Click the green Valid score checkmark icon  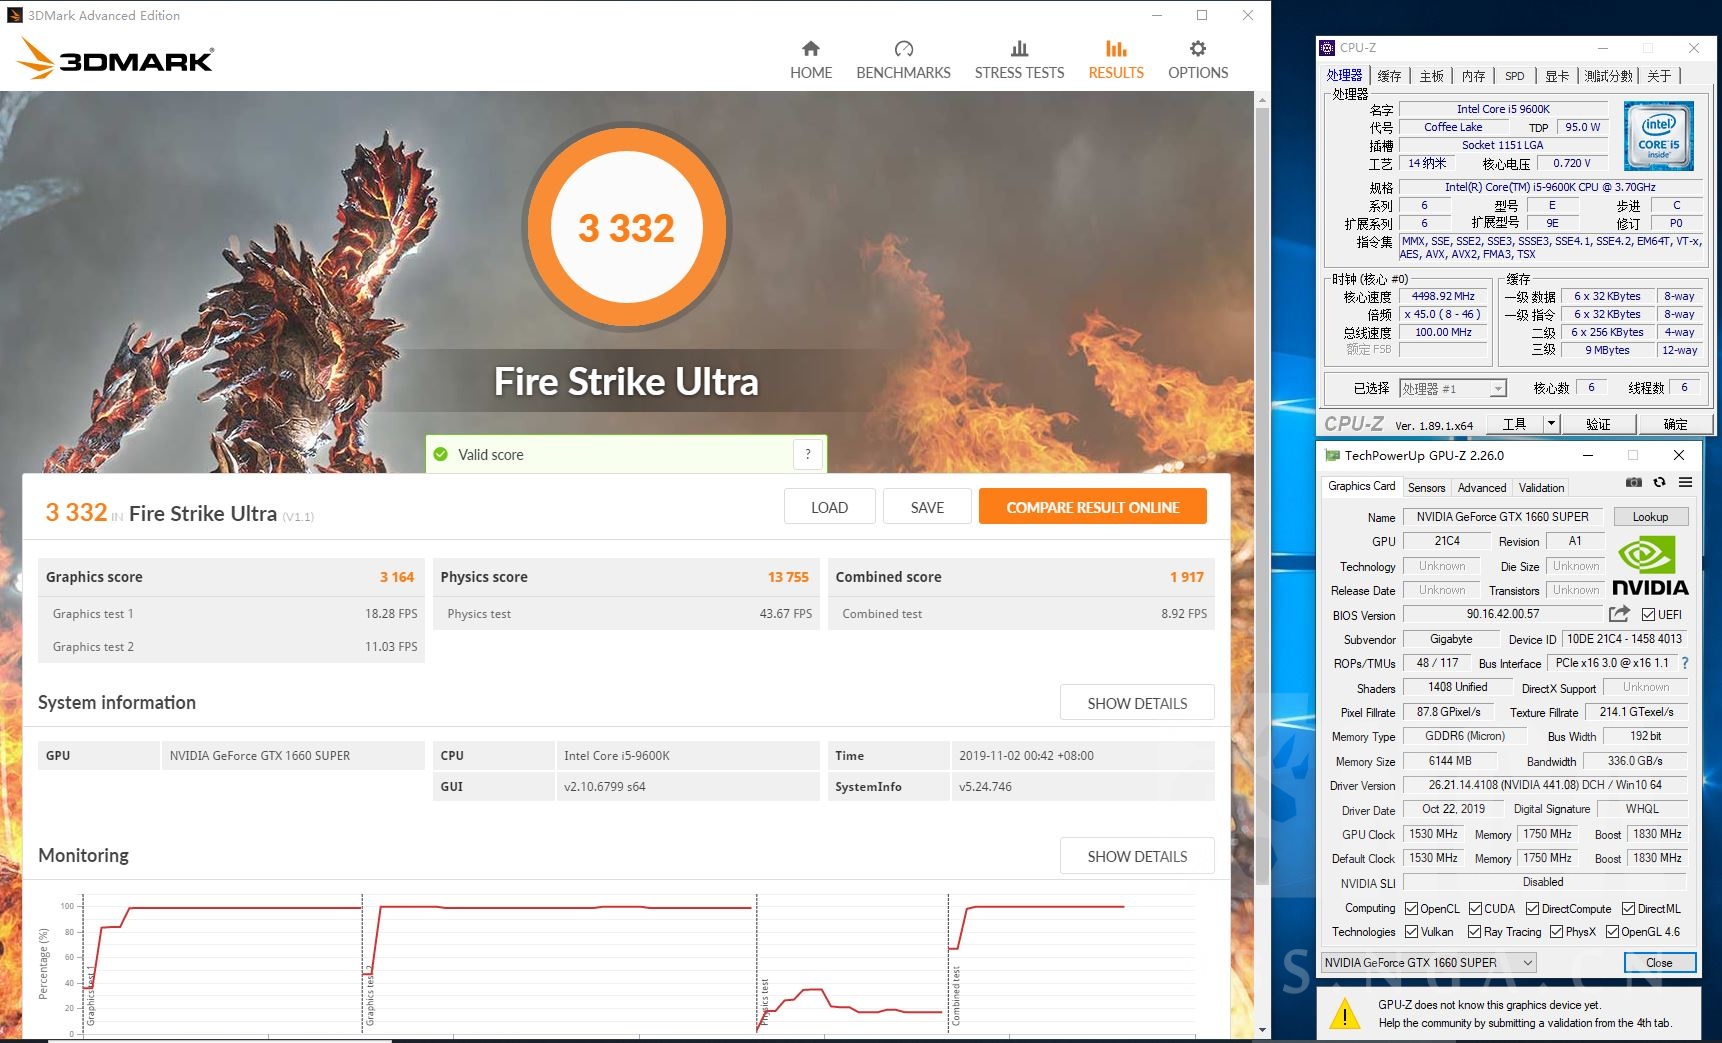tap(440, 454)
